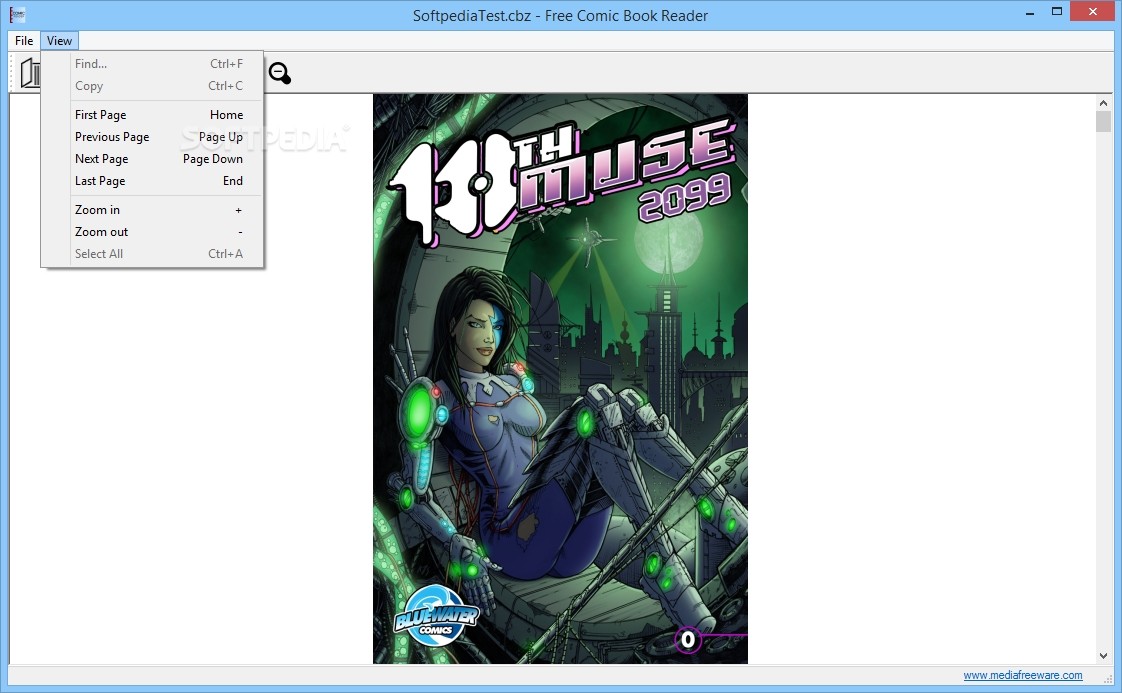The width and height of the screenshot is (1122, 693).
Task: Click the scrollbar down arrow
Action: pos(1103,656)
